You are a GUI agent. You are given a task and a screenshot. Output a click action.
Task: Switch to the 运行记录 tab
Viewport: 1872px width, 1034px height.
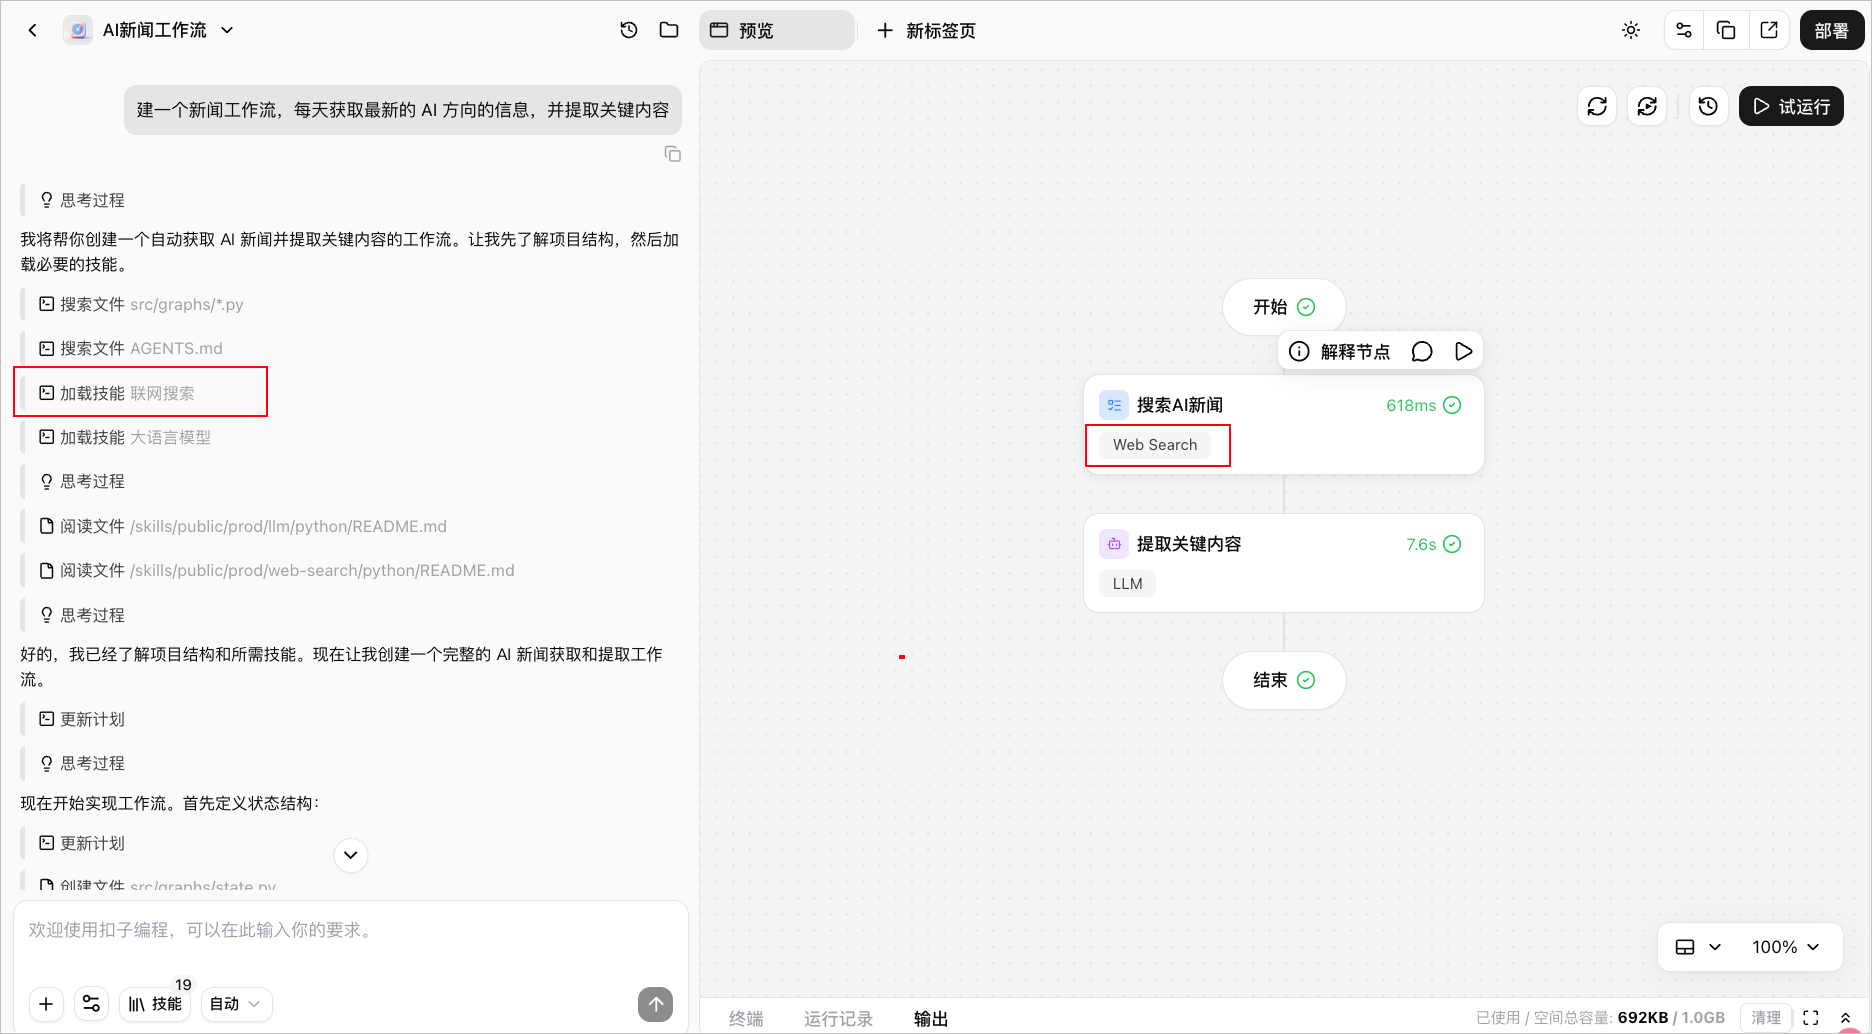(x=838, y=1018)
